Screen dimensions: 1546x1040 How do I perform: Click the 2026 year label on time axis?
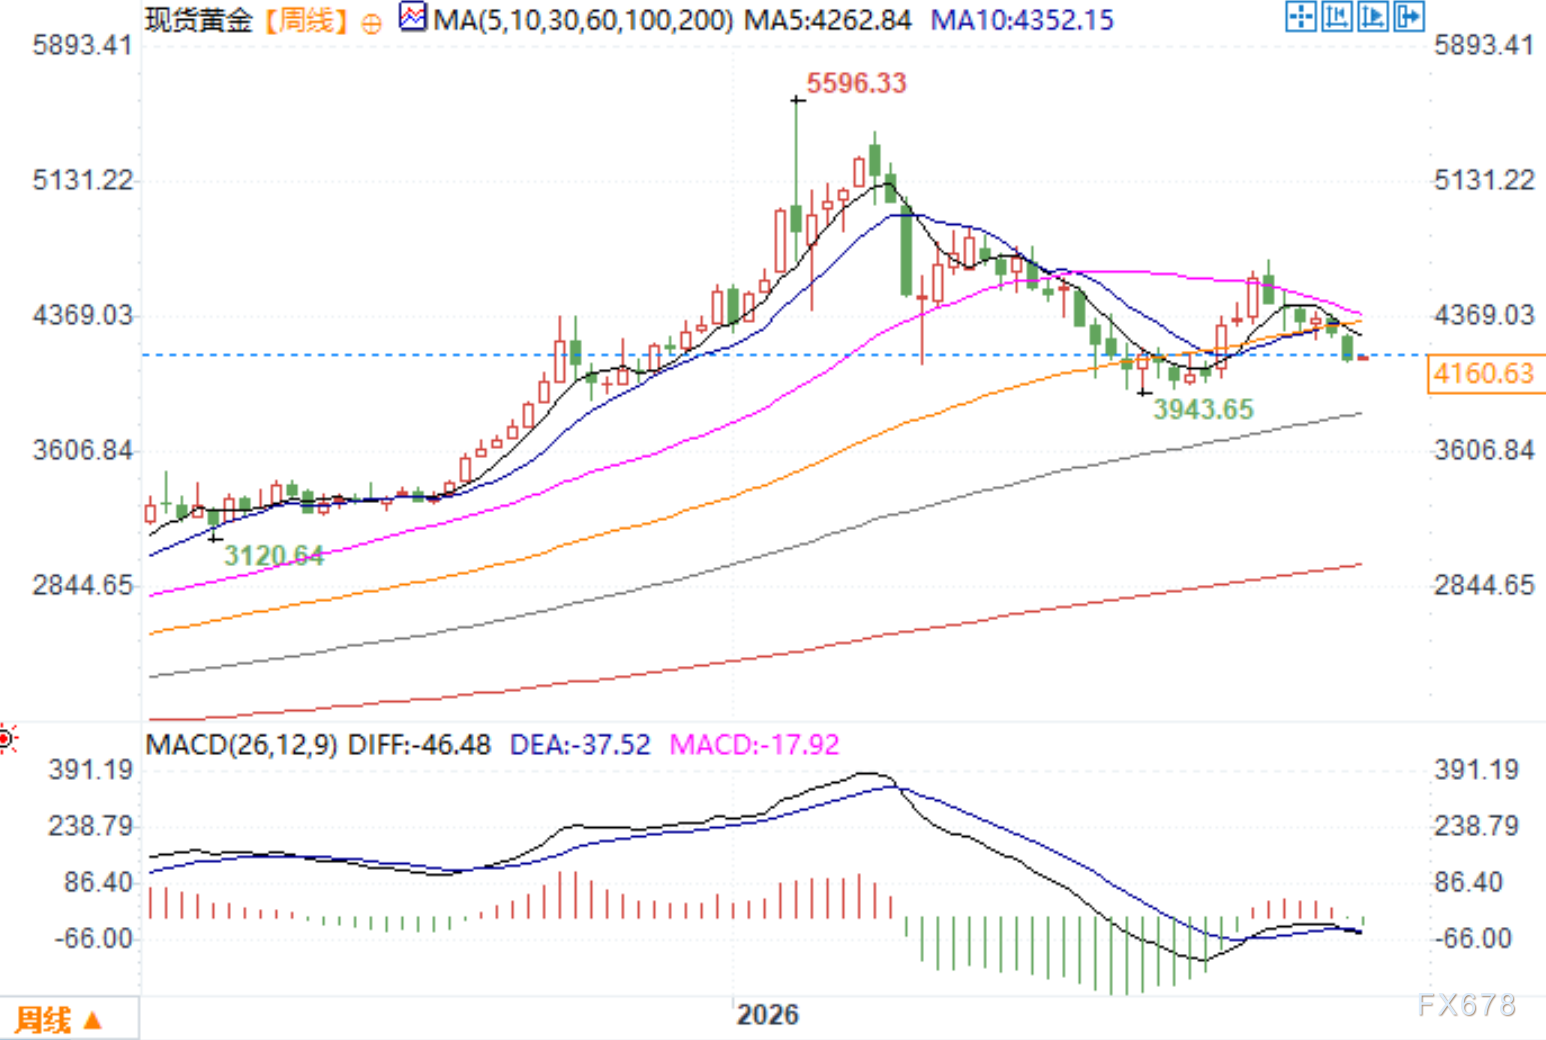(x=768, y=1015)
